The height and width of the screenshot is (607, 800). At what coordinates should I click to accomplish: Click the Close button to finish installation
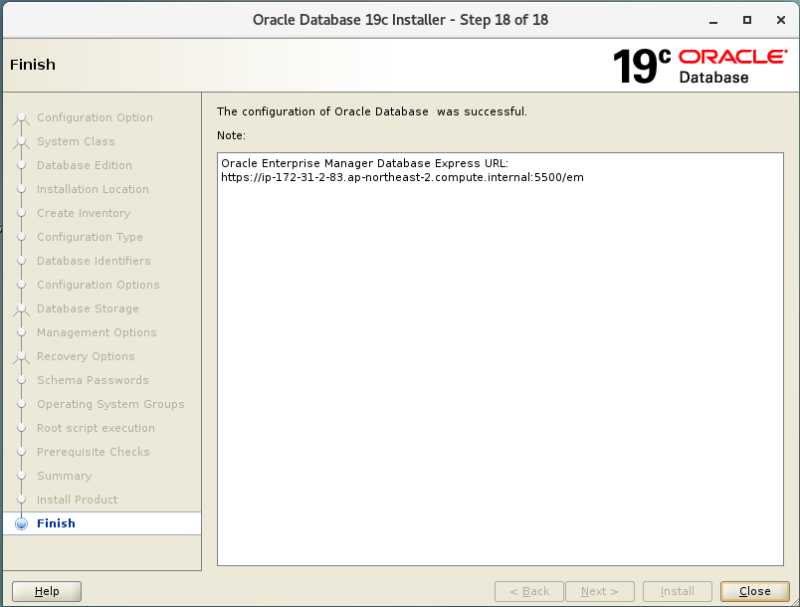tap(754, 591)
